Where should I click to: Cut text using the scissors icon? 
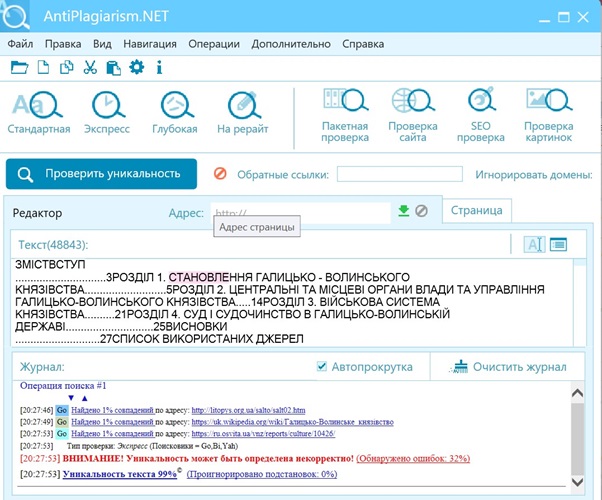[90, 67]
